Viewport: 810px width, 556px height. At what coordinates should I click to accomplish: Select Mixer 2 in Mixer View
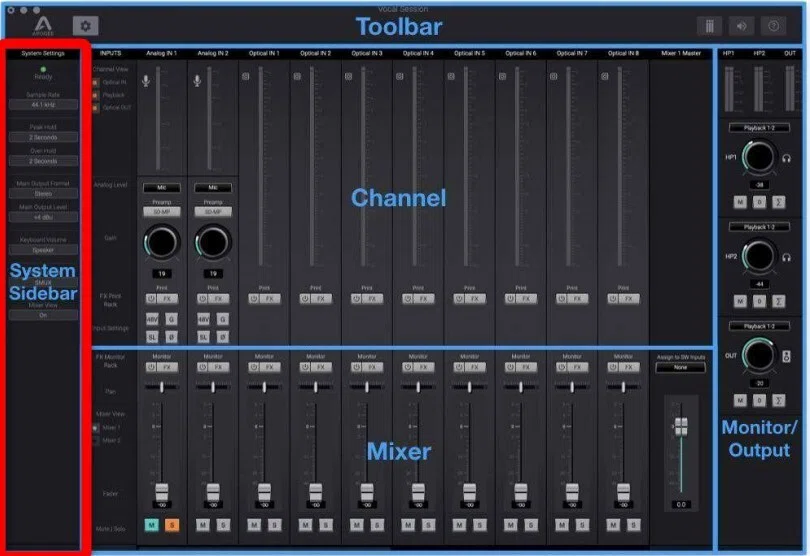pyautogui.click(x=96, y=441)
